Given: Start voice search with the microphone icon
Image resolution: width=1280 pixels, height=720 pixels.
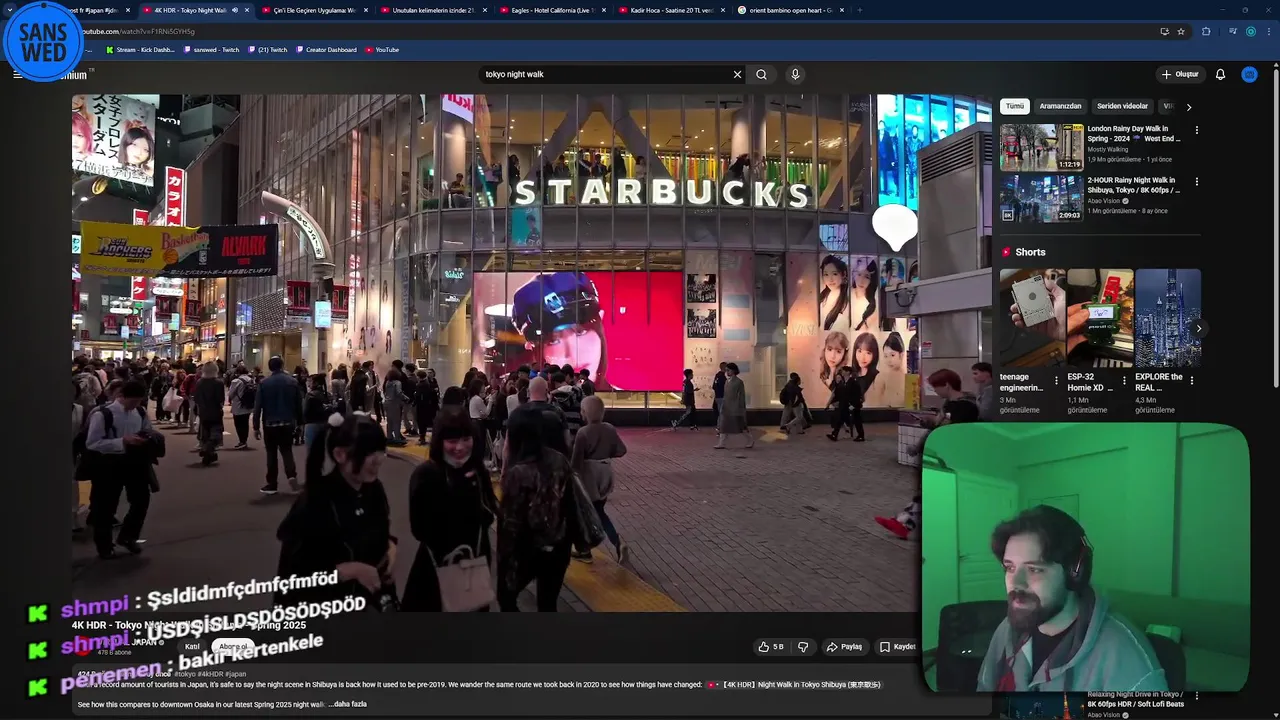Looking at the screenshot, I should point(795,74).
